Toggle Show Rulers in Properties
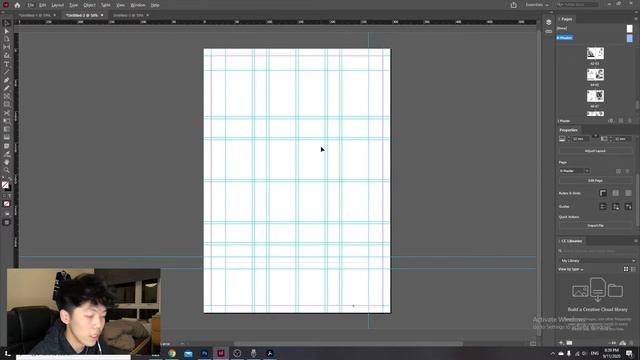640x360 pixels. click(603, 193)
